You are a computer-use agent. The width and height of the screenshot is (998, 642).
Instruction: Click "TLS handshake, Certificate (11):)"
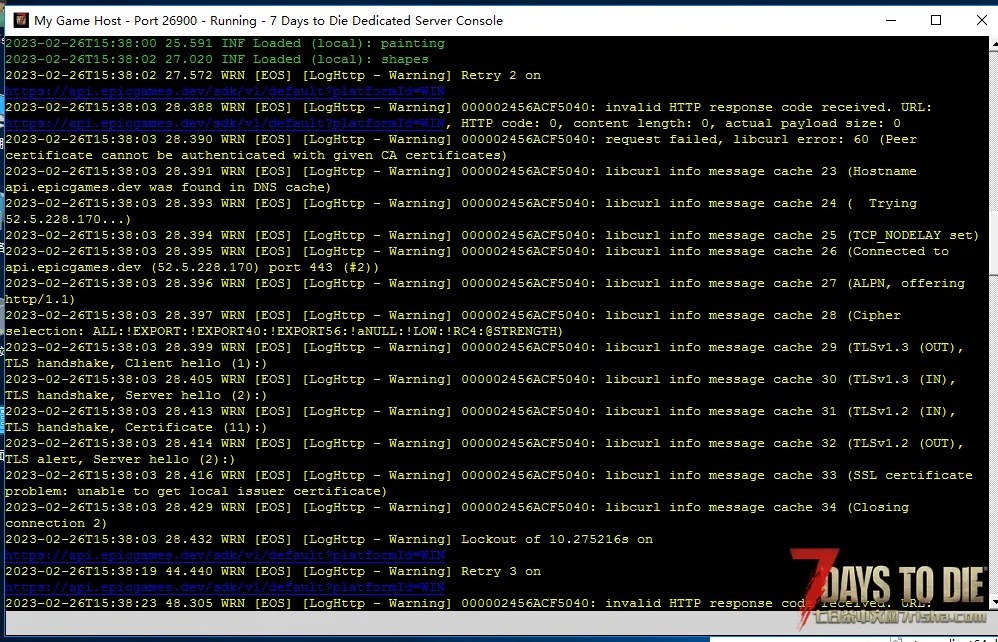click(136, 427)
